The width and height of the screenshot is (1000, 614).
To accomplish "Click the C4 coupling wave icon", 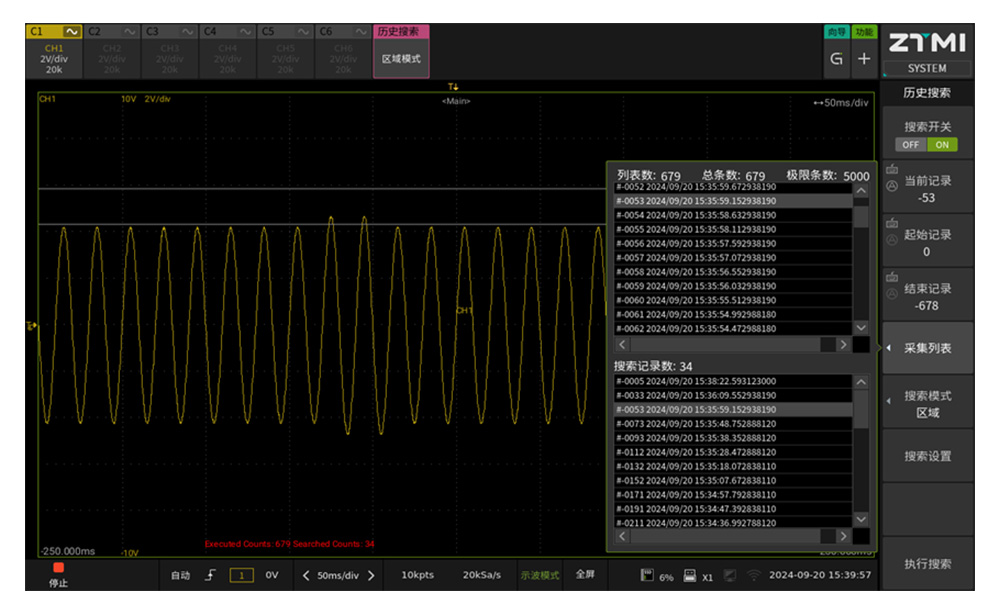I will coord(246,31).
